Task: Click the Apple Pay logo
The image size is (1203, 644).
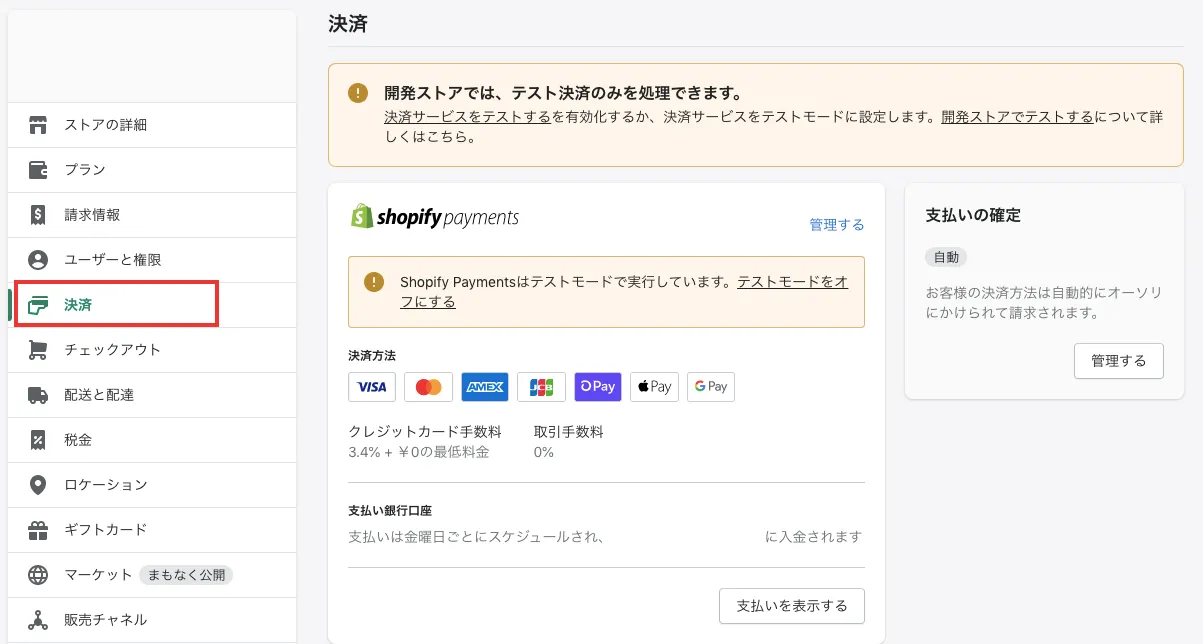Action: tap(654, 387)
